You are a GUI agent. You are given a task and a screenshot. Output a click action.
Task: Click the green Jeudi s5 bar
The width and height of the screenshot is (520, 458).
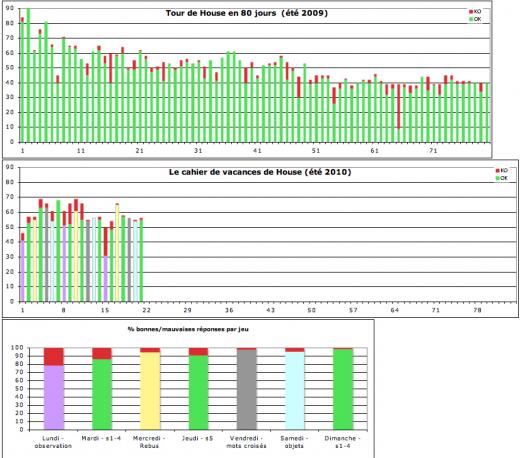tap(198, 392)
